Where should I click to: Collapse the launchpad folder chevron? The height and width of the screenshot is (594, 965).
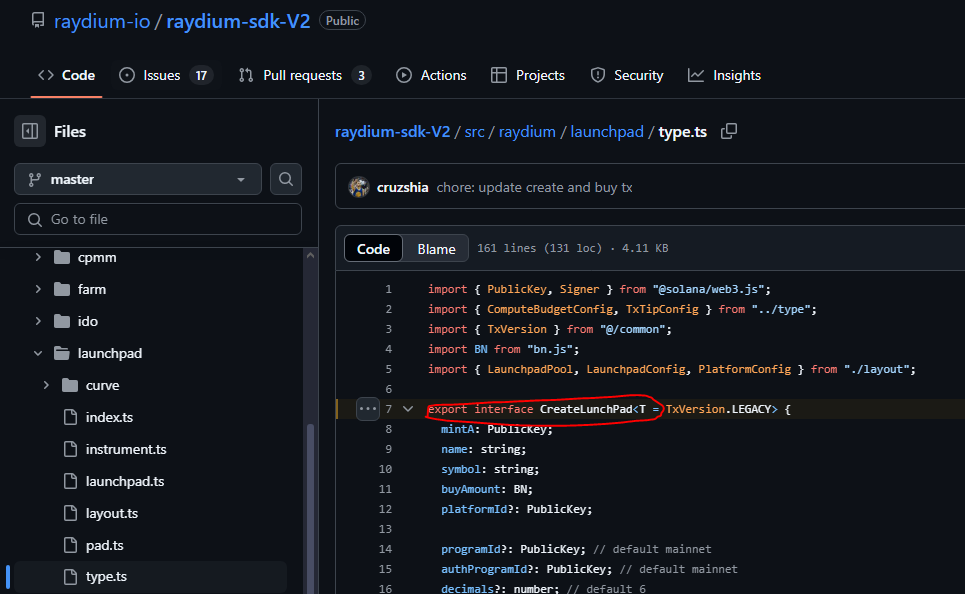[38, 353]
